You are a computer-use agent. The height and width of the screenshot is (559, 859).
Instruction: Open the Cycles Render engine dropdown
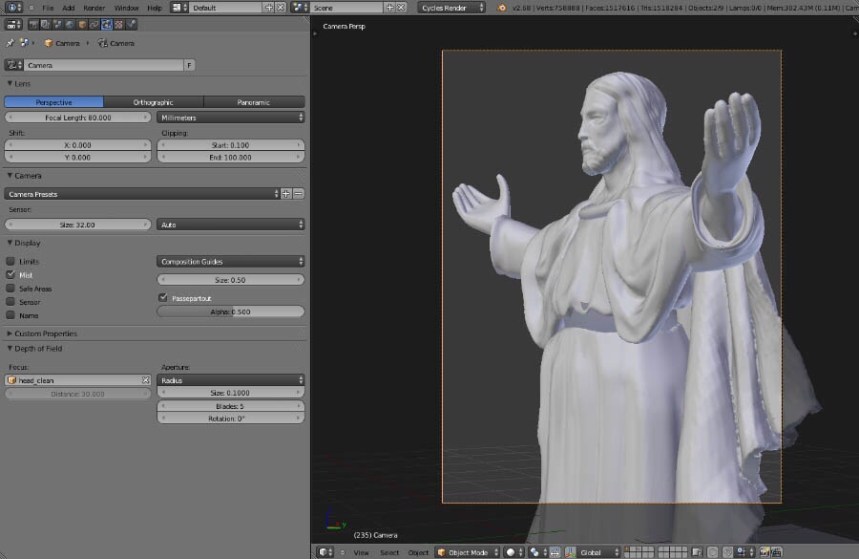tap(451, 7)
